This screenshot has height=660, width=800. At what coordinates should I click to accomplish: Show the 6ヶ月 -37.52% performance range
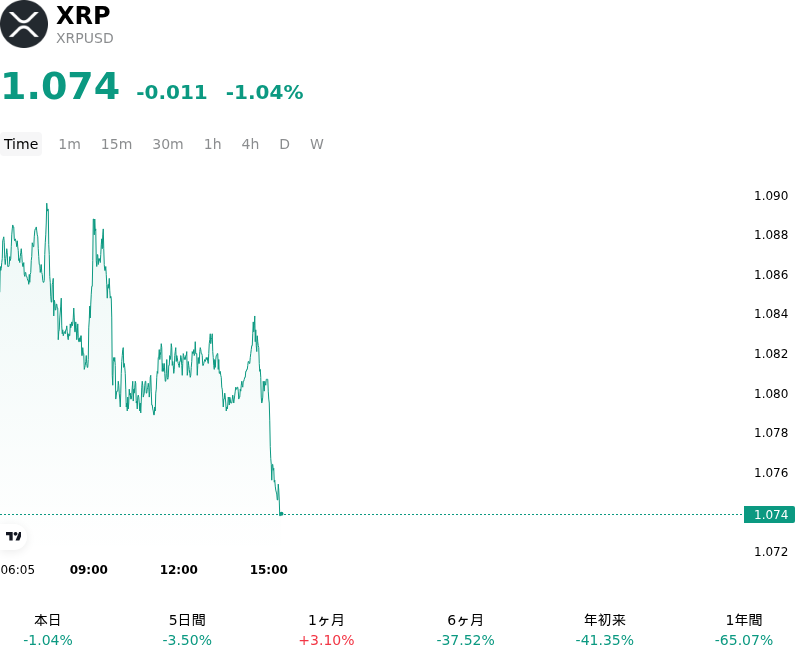pos(465,630)
